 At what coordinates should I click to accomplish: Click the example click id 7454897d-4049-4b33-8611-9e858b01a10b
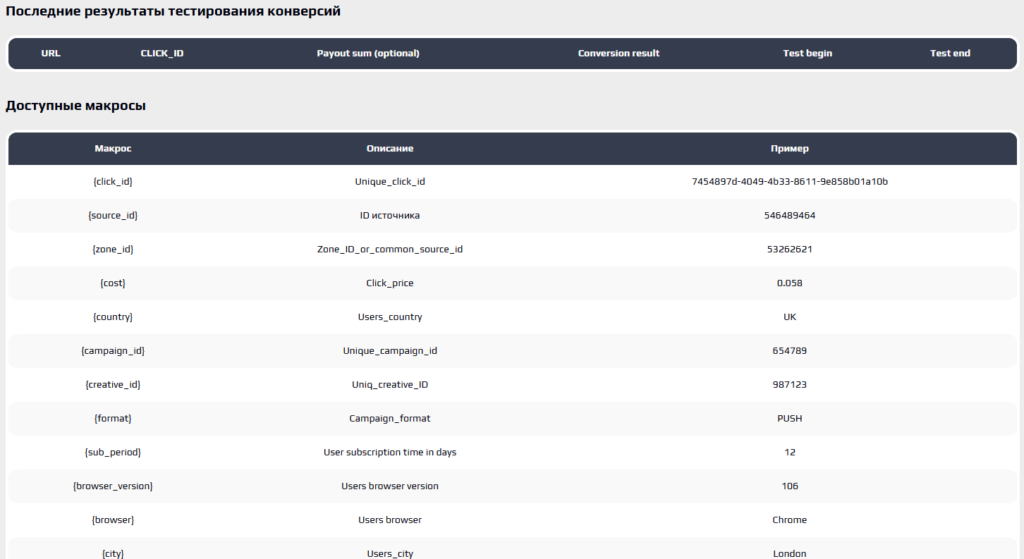point(790,182)
